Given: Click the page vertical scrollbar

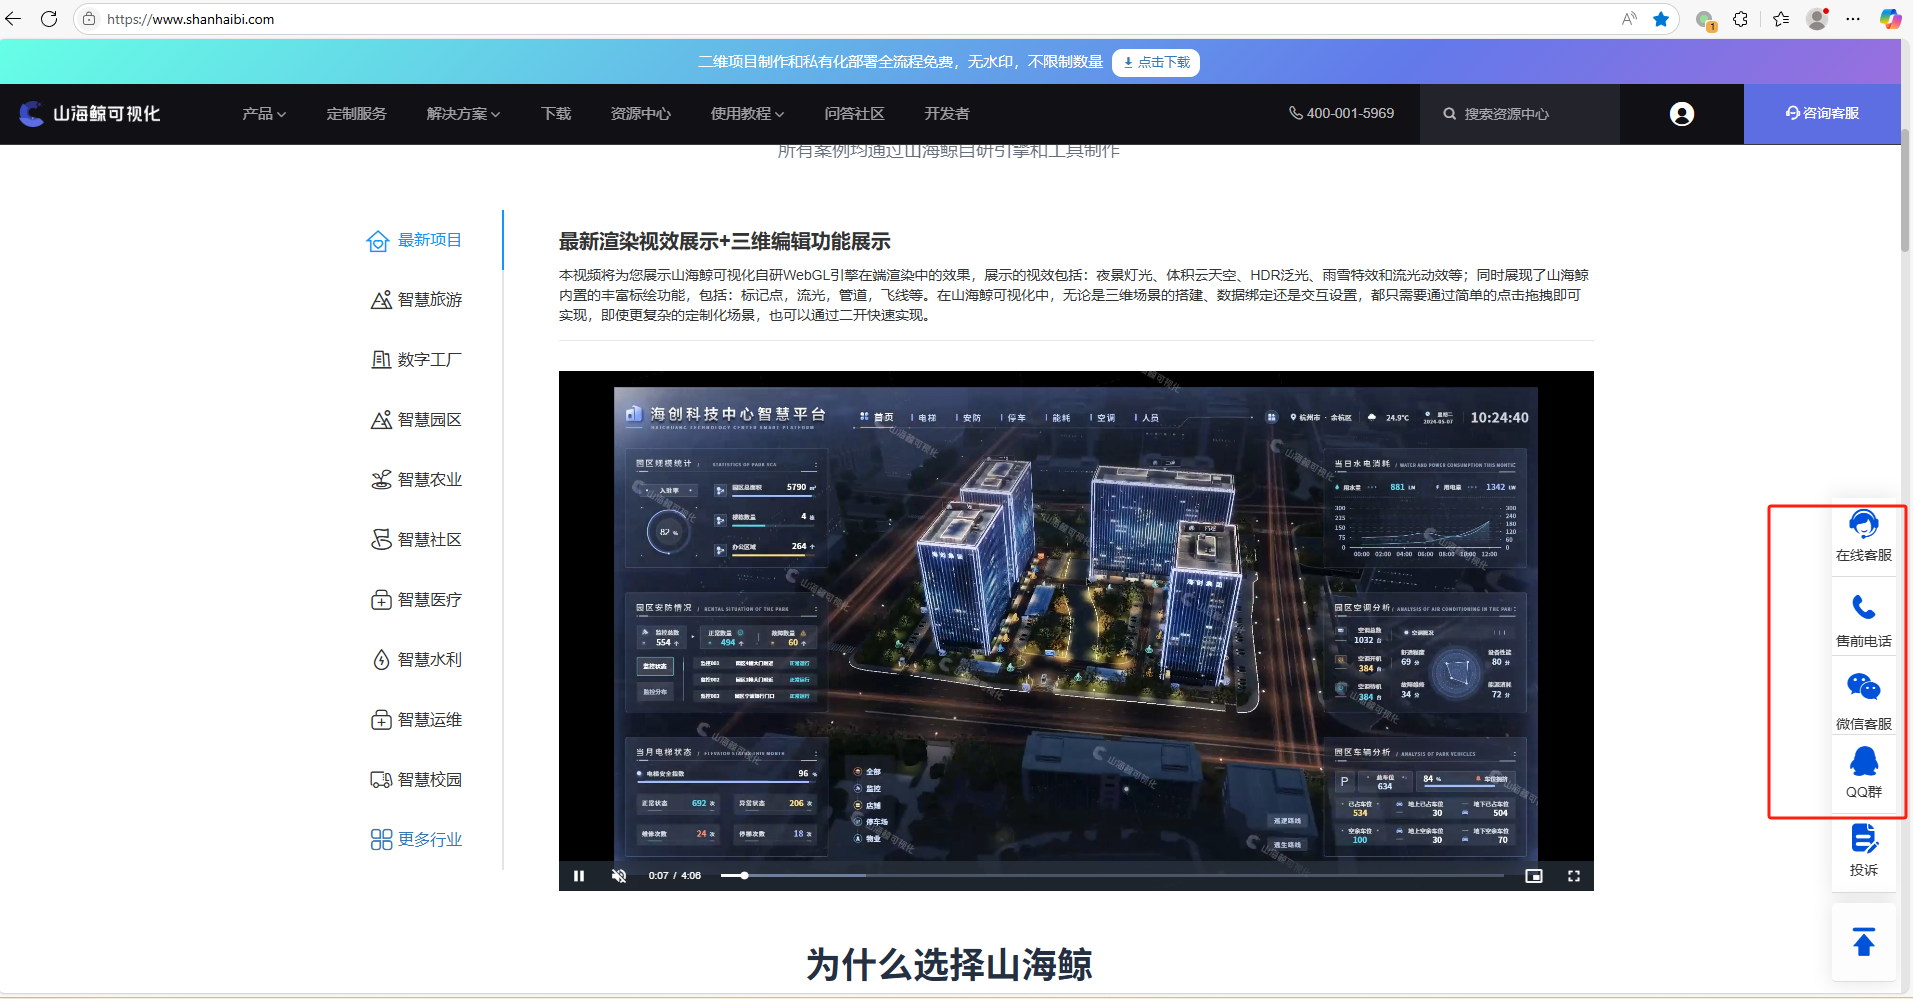Looking at the screenshot, I should (x=1906, y=190).
